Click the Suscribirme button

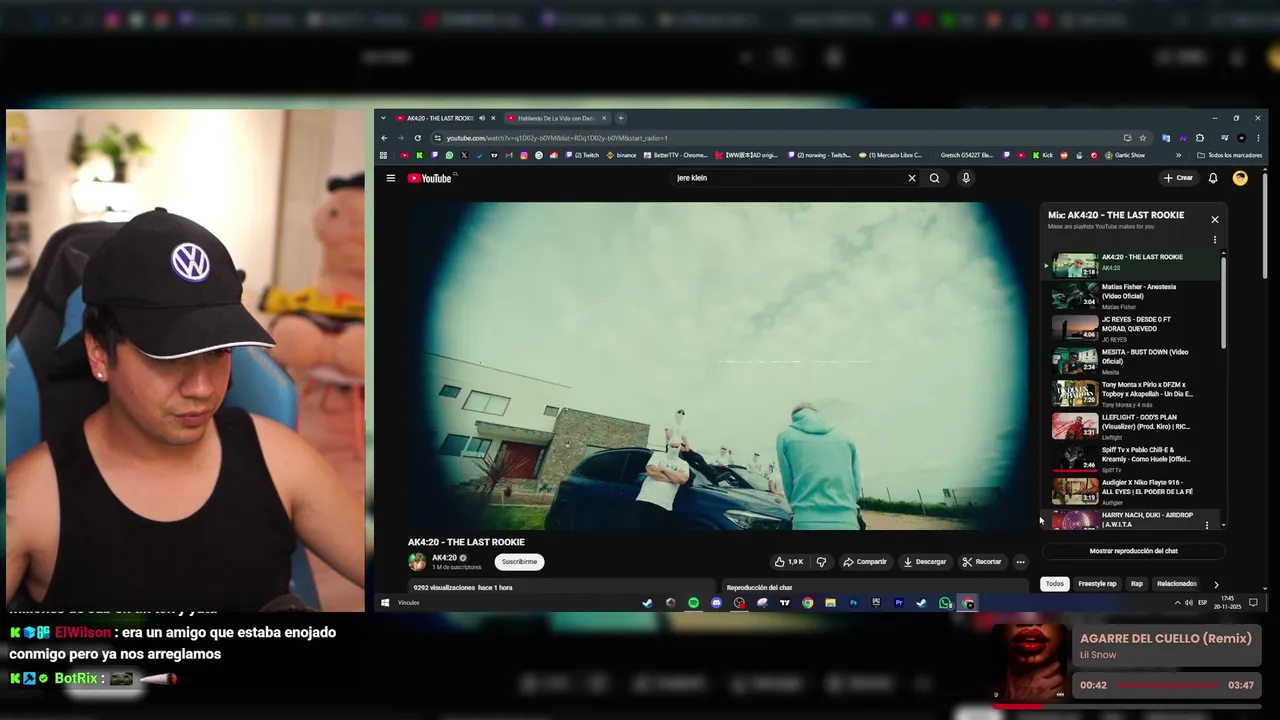[x=519, y=562]
